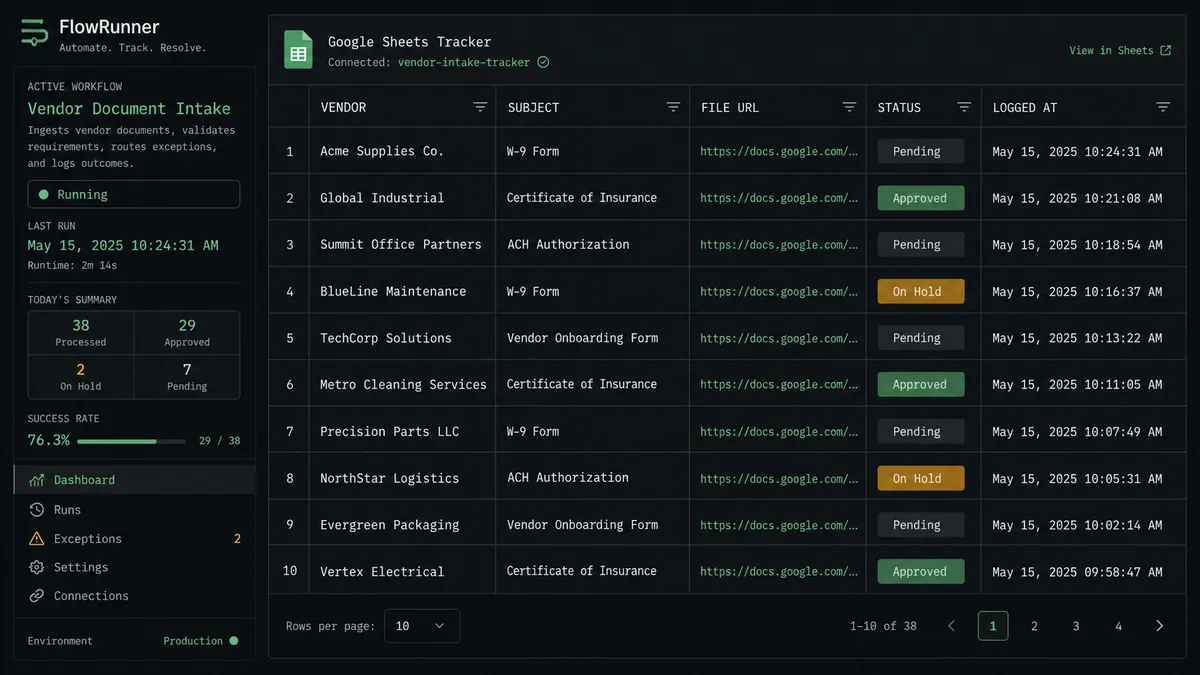Go to the next page arrow

tap(1159, 626)
